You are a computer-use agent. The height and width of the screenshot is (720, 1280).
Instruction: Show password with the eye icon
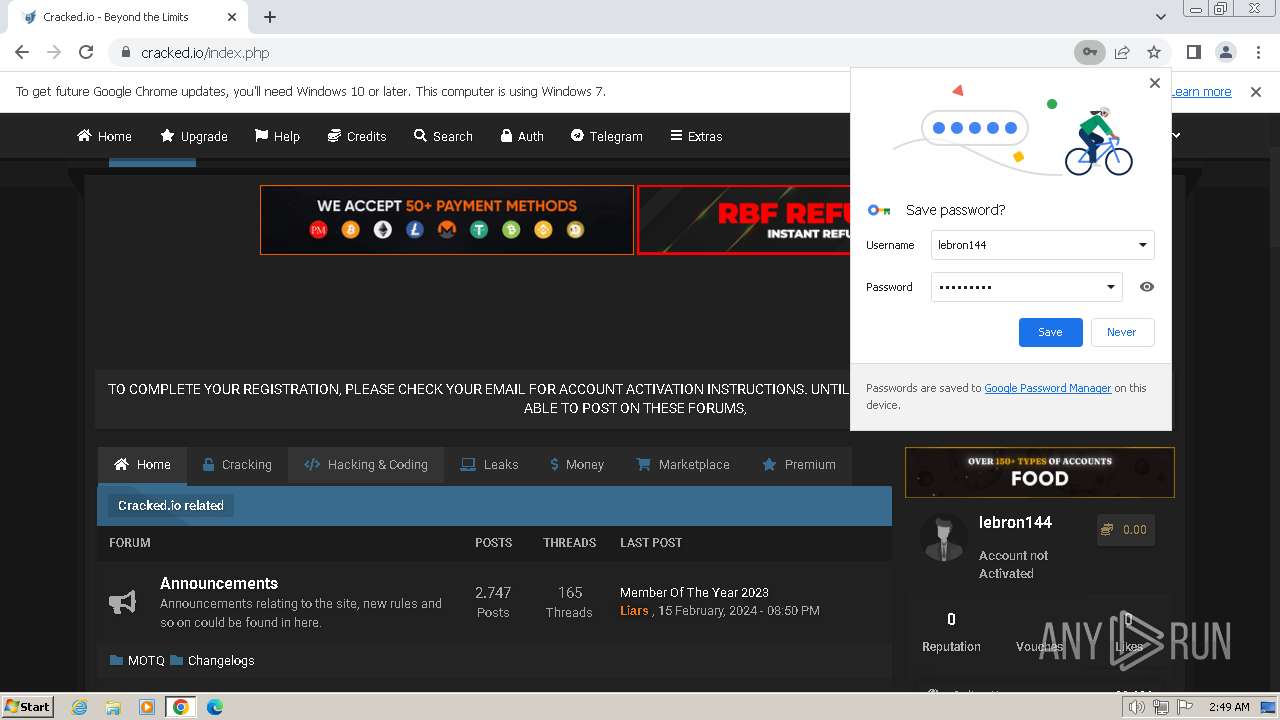coord(1147,287)
